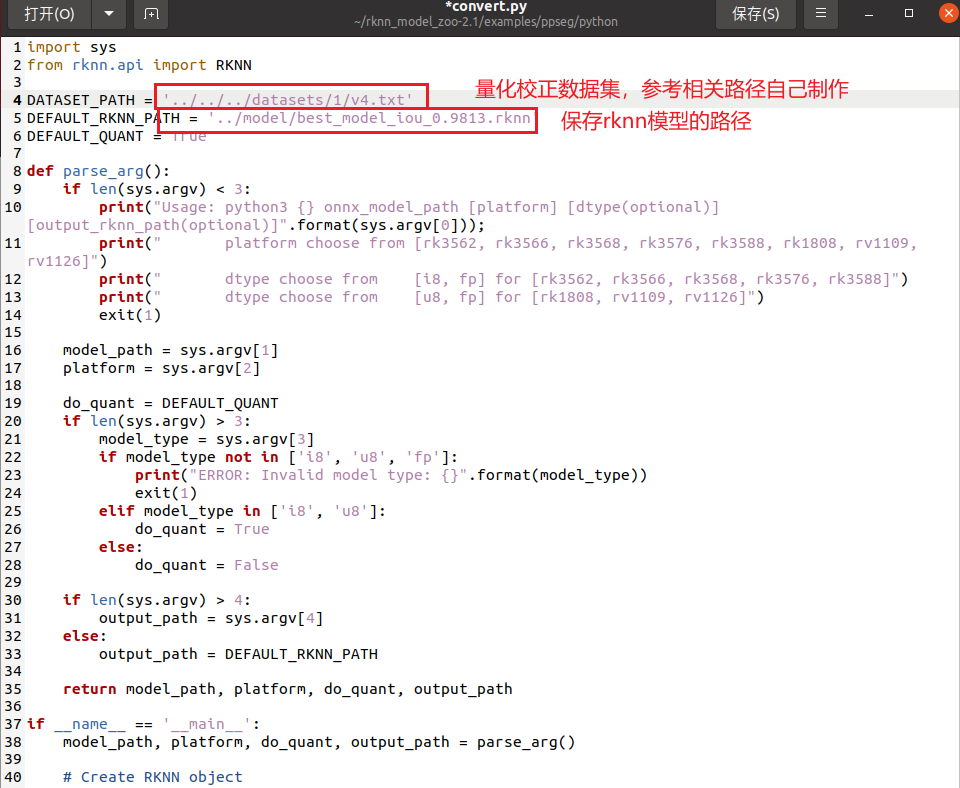Click 'else:' on line 27
The width and height of the screenshot is (960, 788).
[121, 547]
